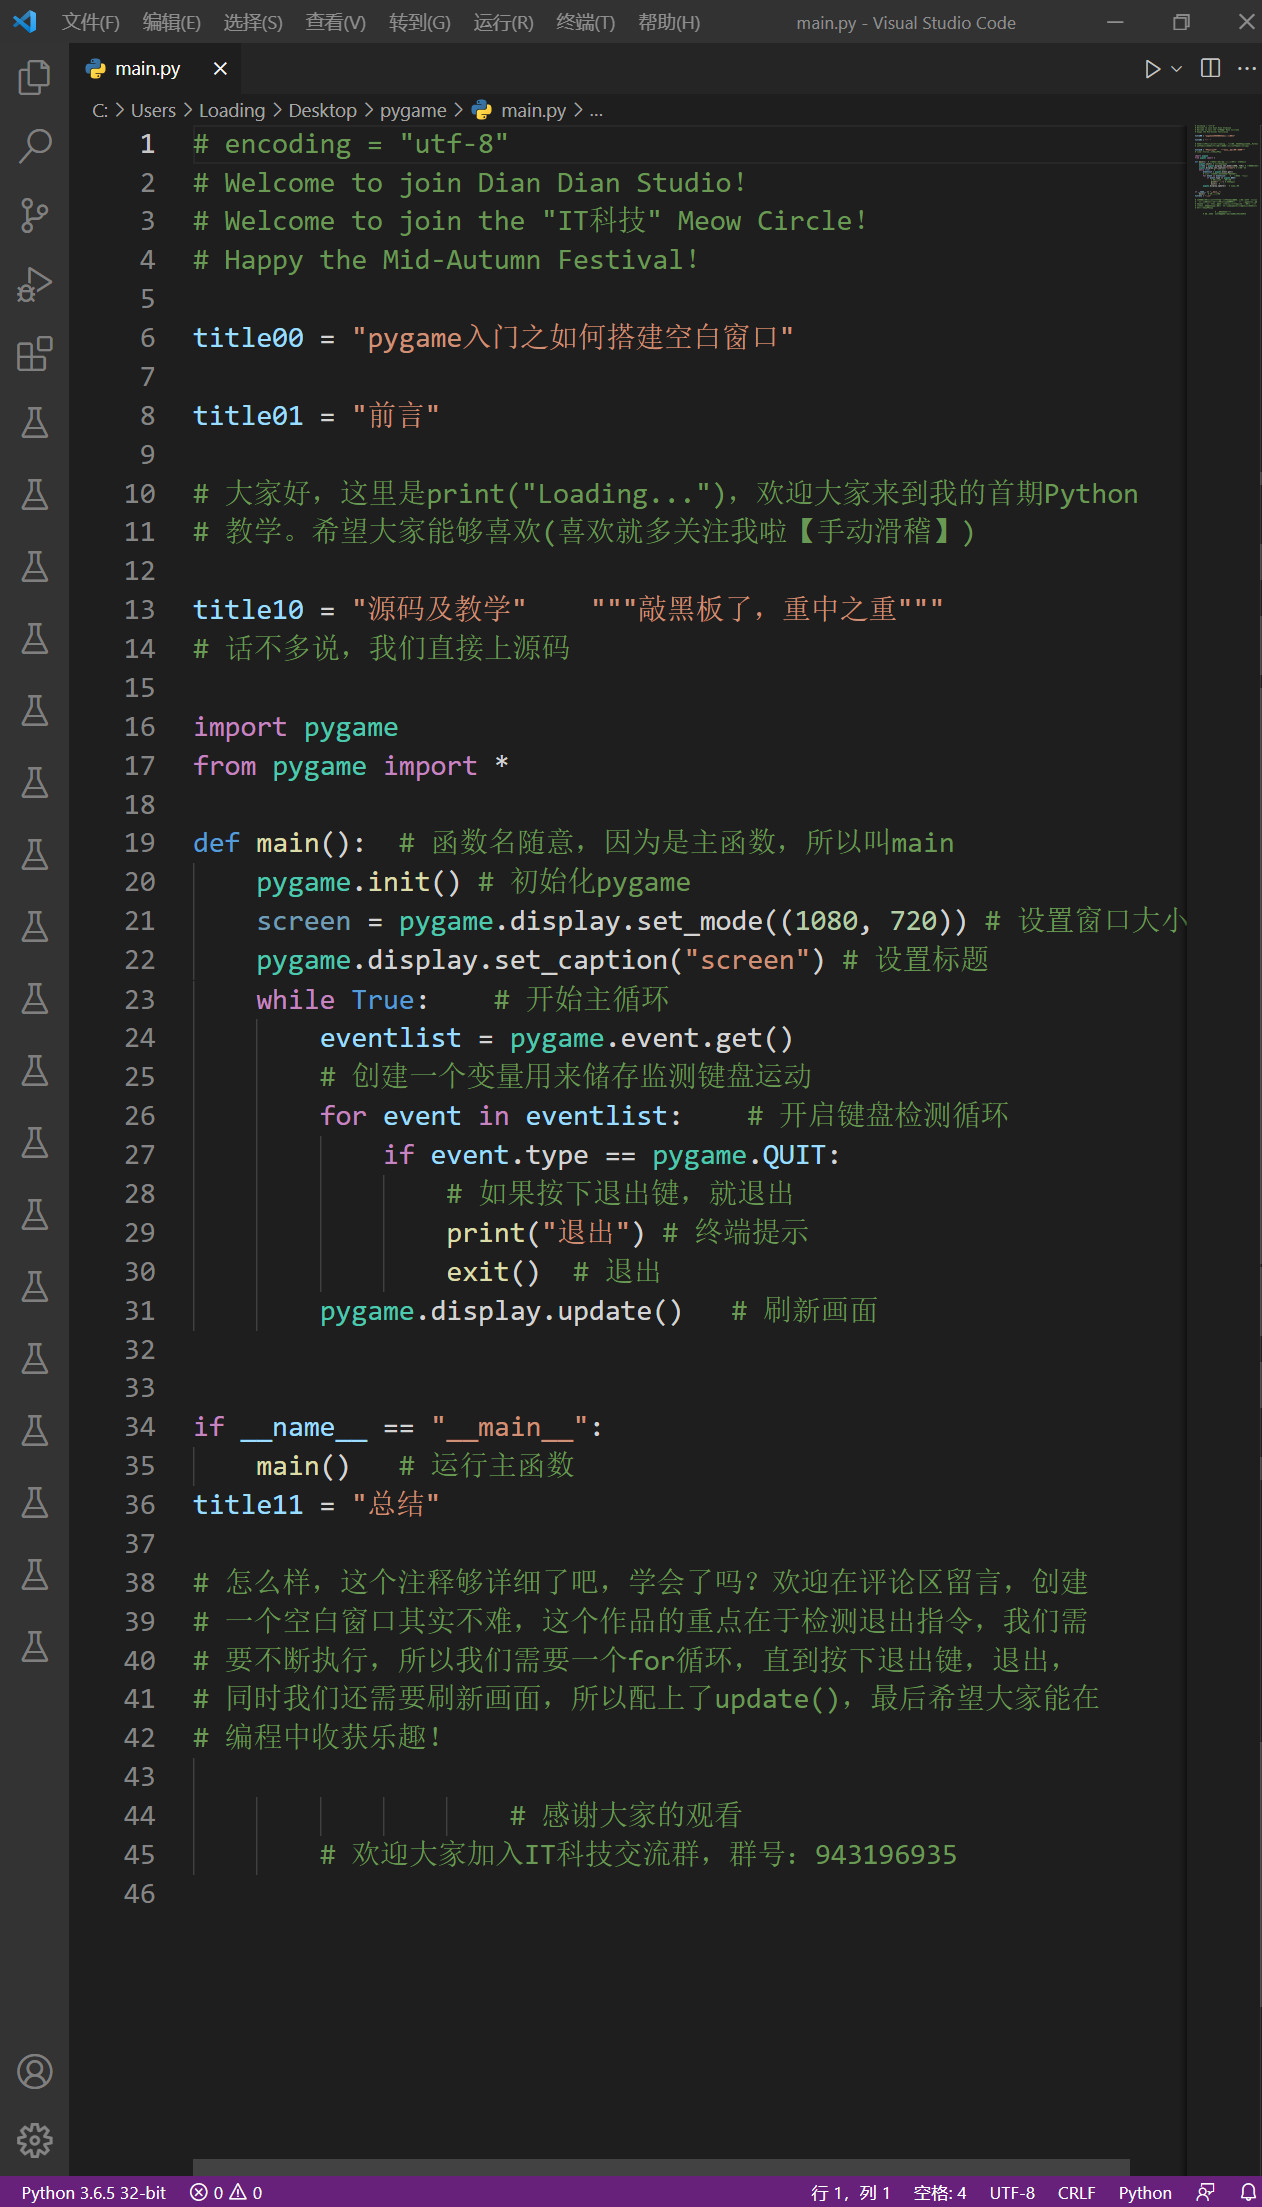Place cursor on 'import pygame' line

[295, 727]
